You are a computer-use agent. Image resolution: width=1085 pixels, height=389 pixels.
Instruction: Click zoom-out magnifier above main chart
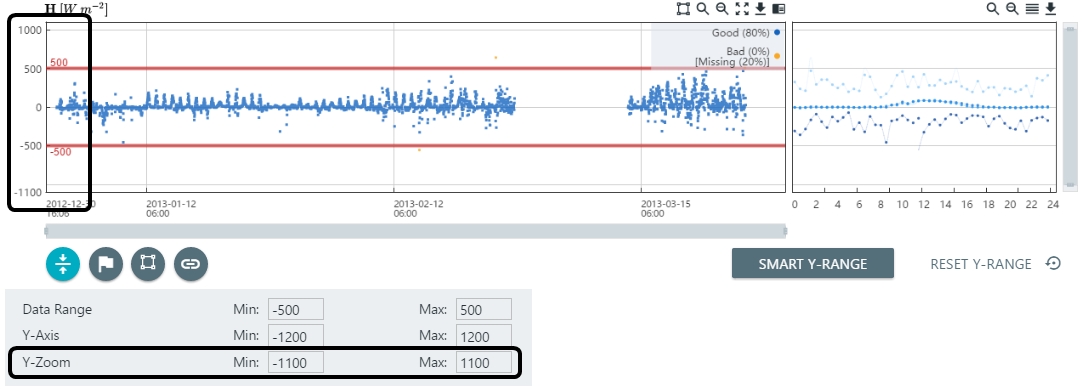click(722, 9)
